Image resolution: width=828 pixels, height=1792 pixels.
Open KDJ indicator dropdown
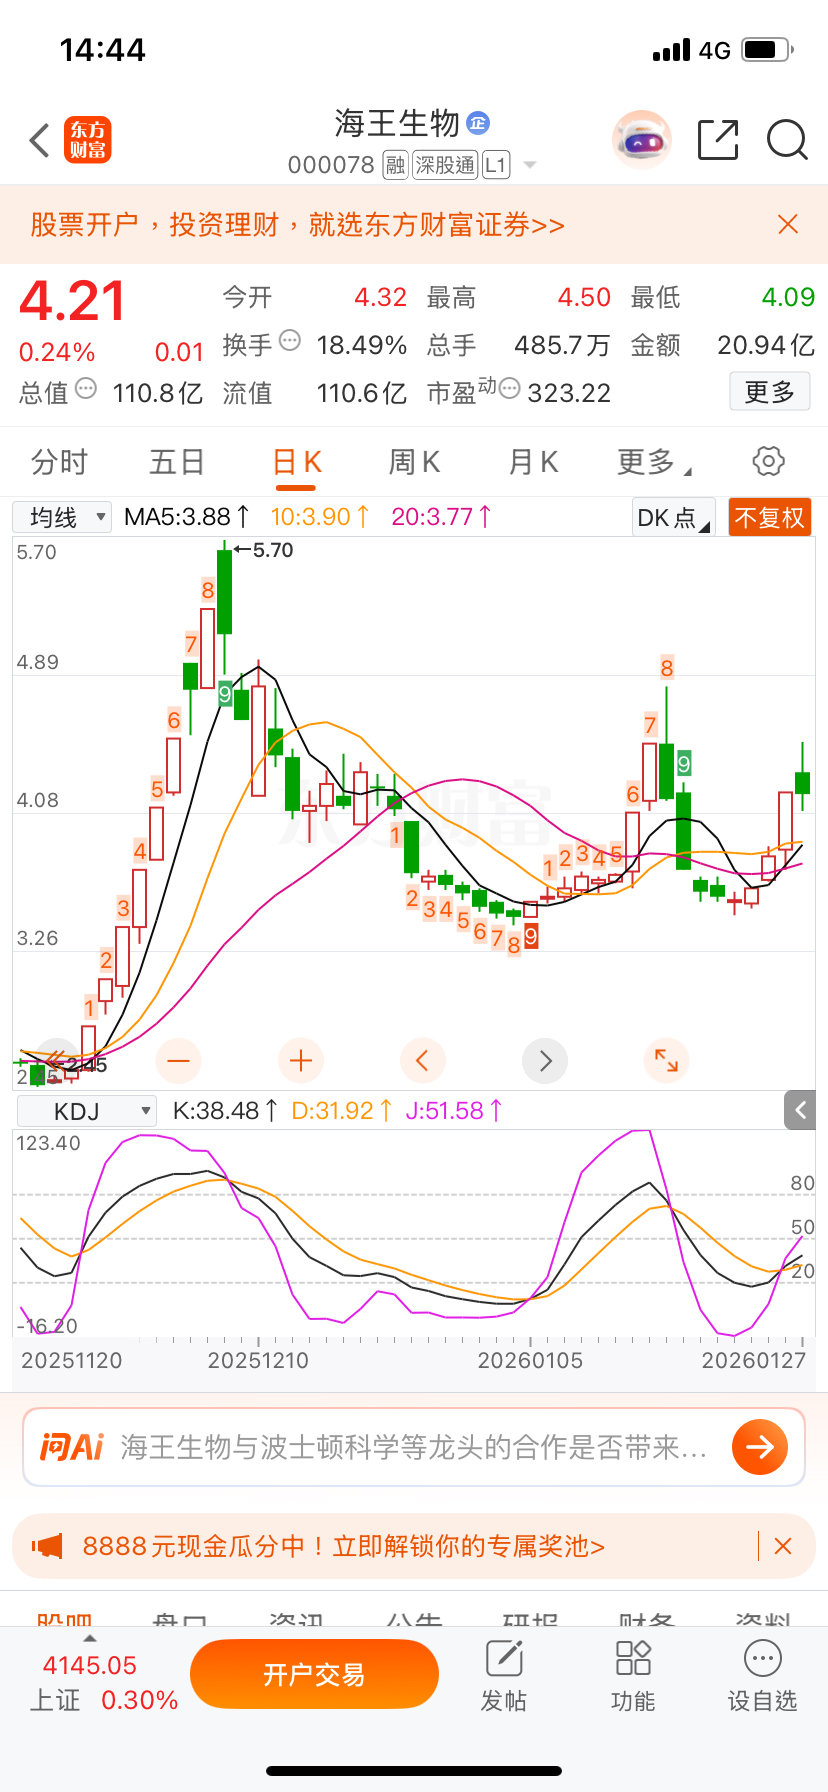pyautogui.click(x=87, y=1111)
